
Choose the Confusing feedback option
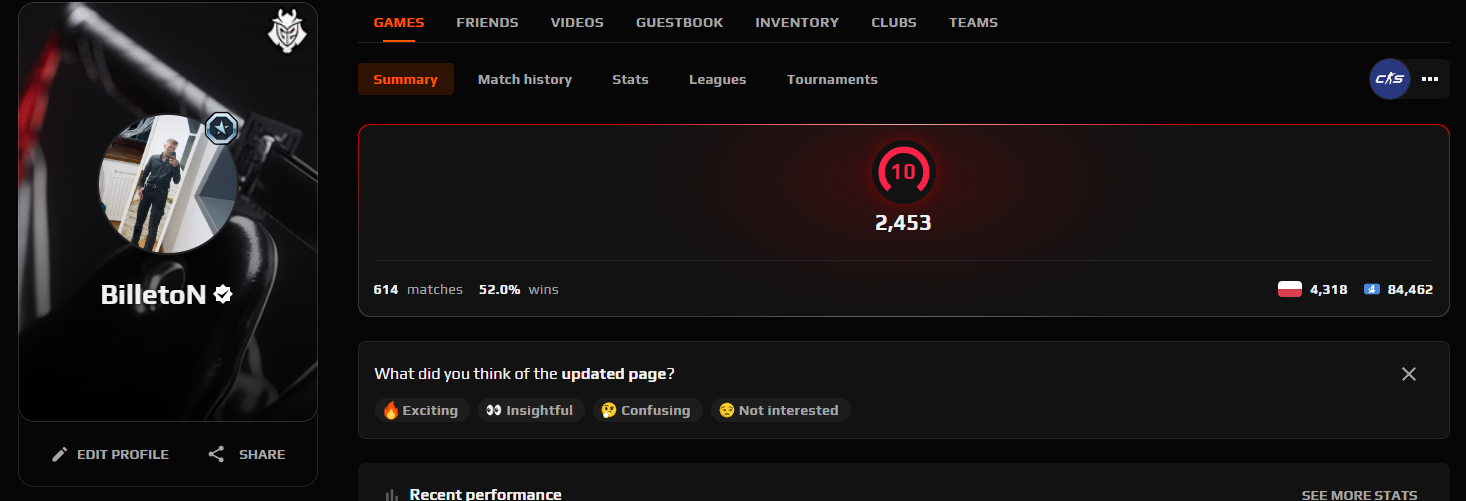[646, 410]
